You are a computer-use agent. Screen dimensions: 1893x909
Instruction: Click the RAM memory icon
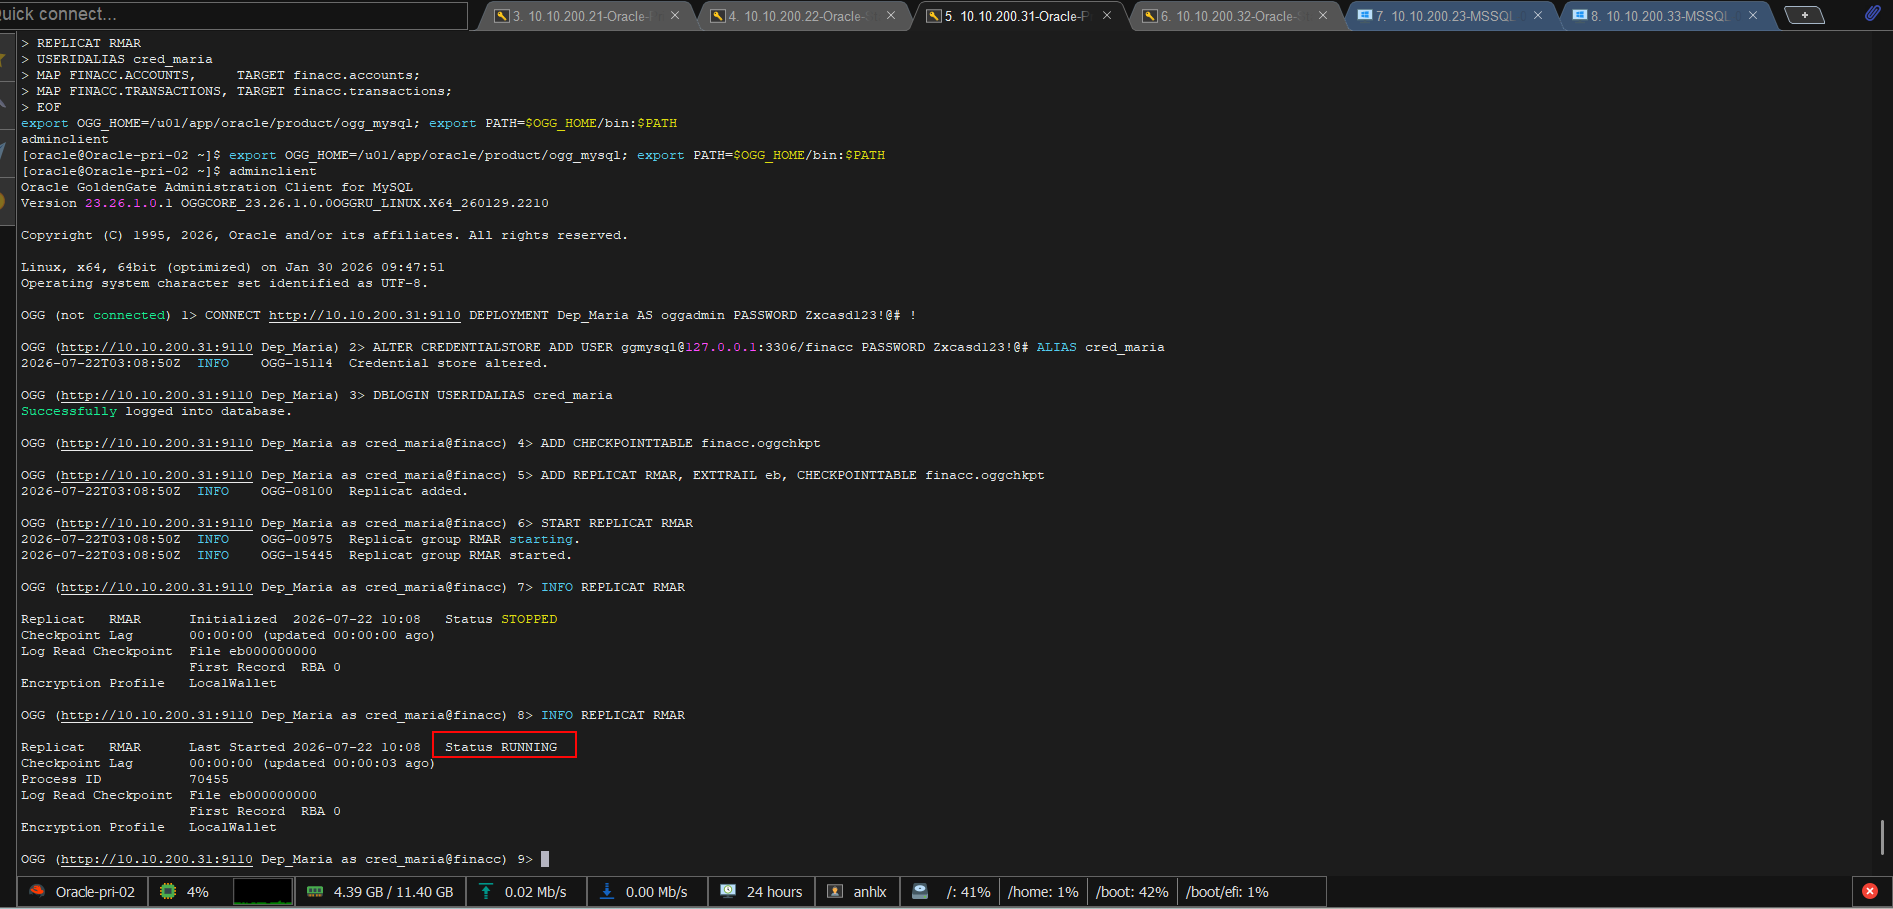coord(315,891)
